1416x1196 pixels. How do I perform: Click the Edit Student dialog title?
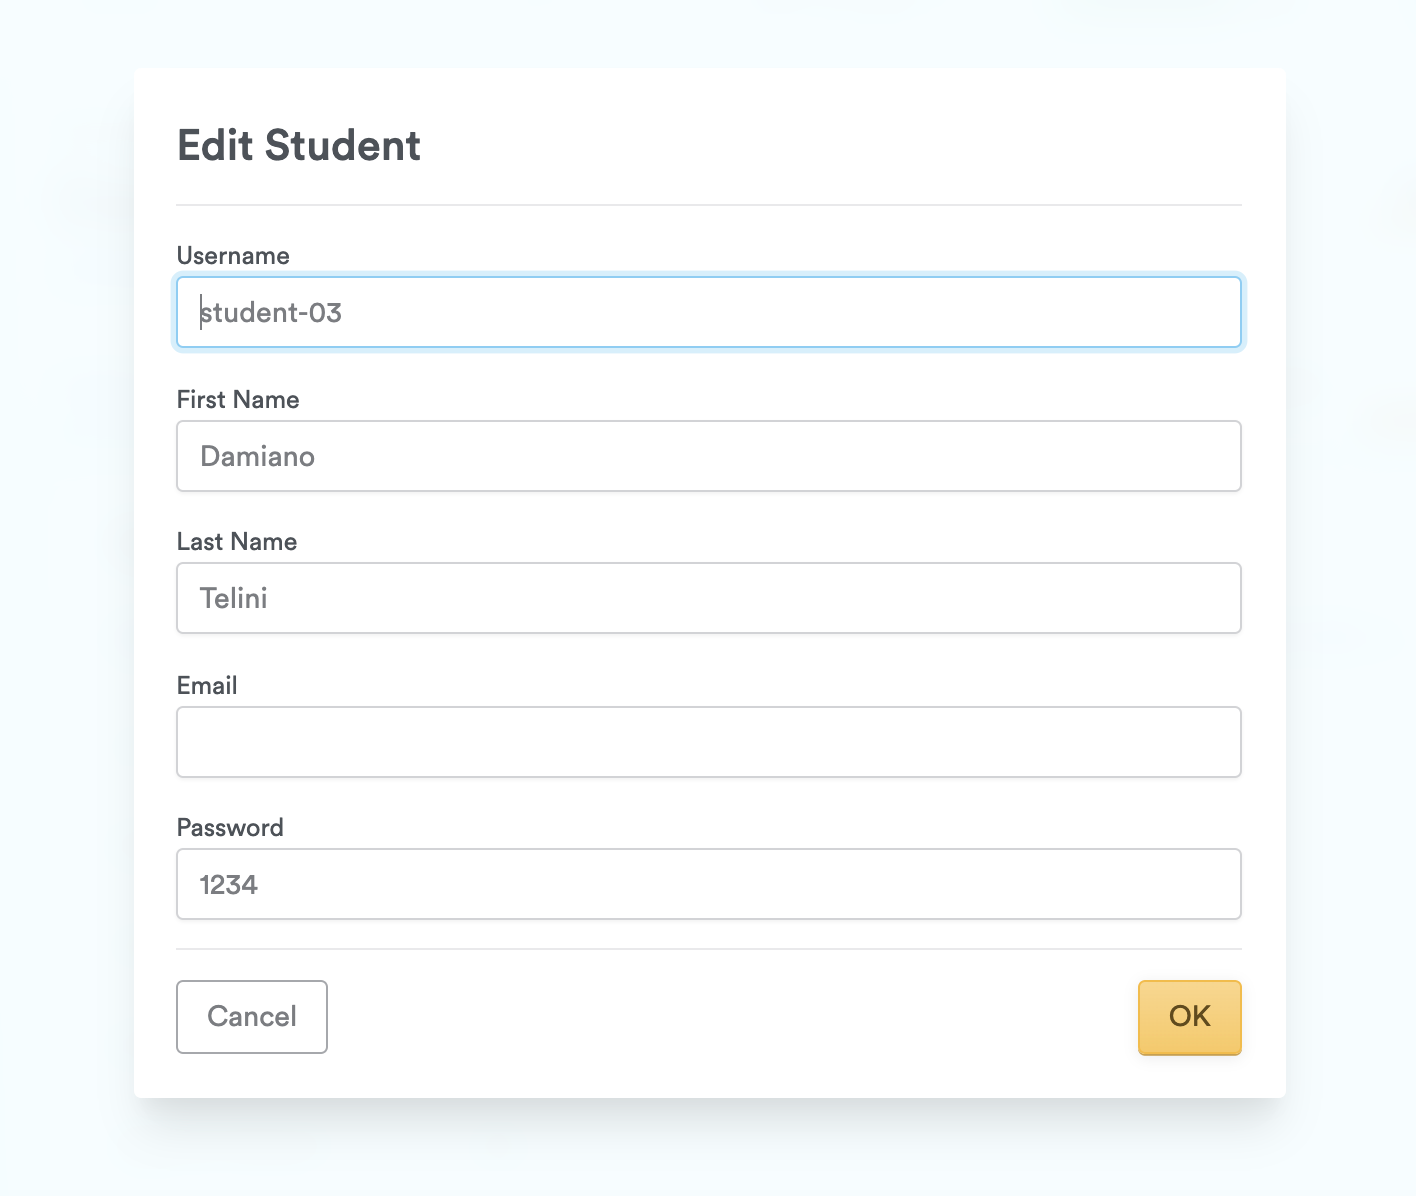tap(298, 146)
